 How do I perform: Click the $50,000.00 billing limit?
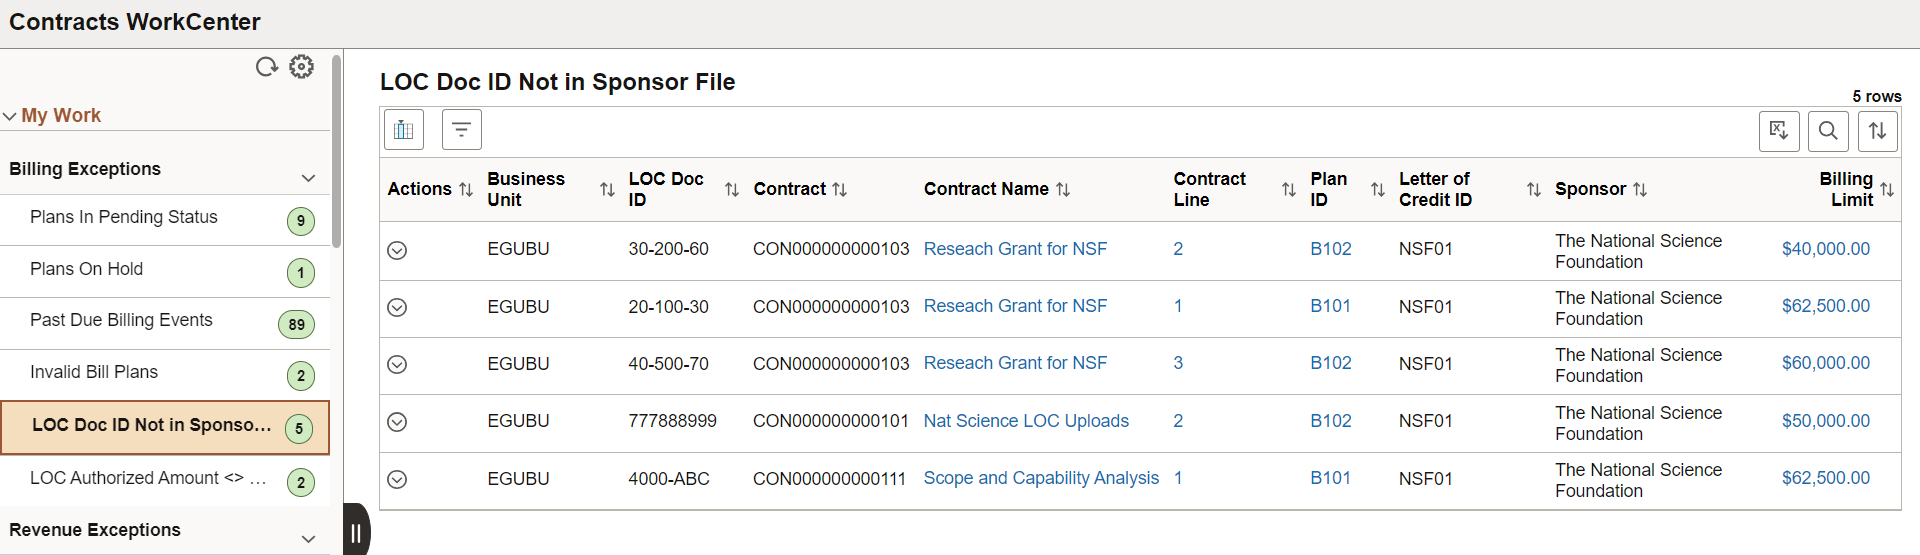pos(1826,421)
